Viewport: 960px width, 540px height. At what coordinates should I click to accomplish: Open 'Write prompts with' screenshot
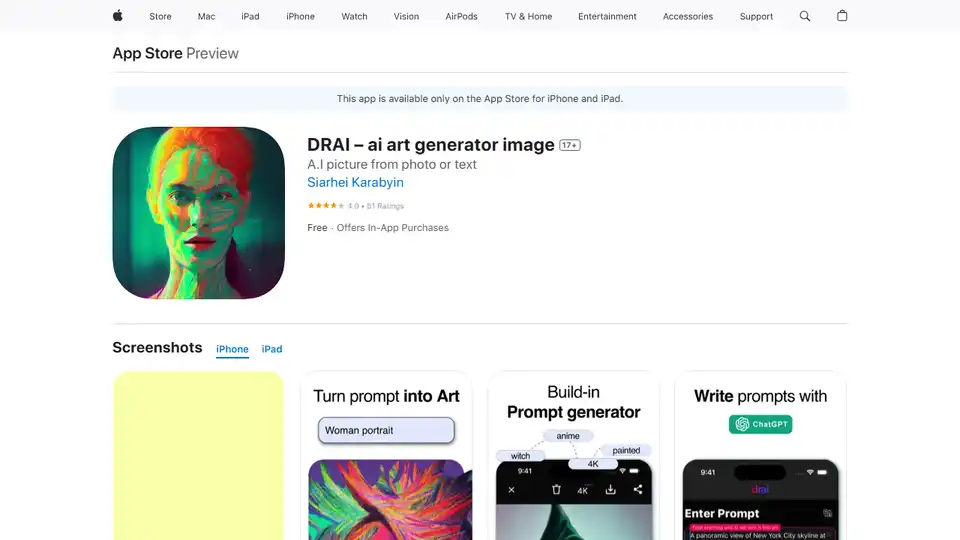coord(760,456)
